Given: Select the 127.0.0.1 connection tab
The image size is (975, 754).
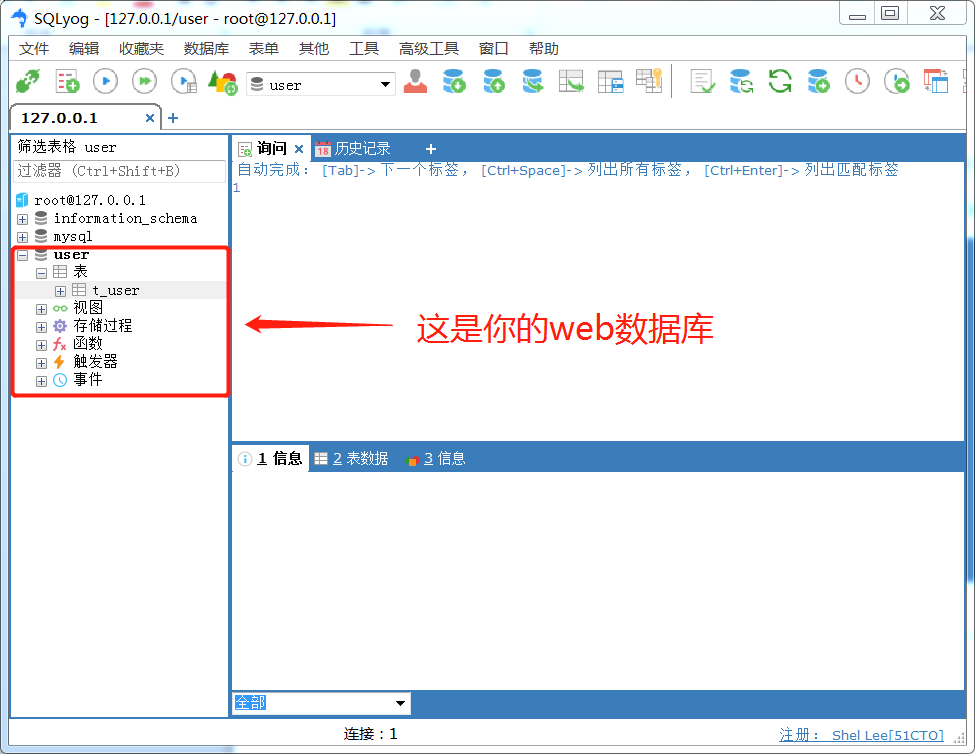Looking at the screenshot, I should pos(60,118).
